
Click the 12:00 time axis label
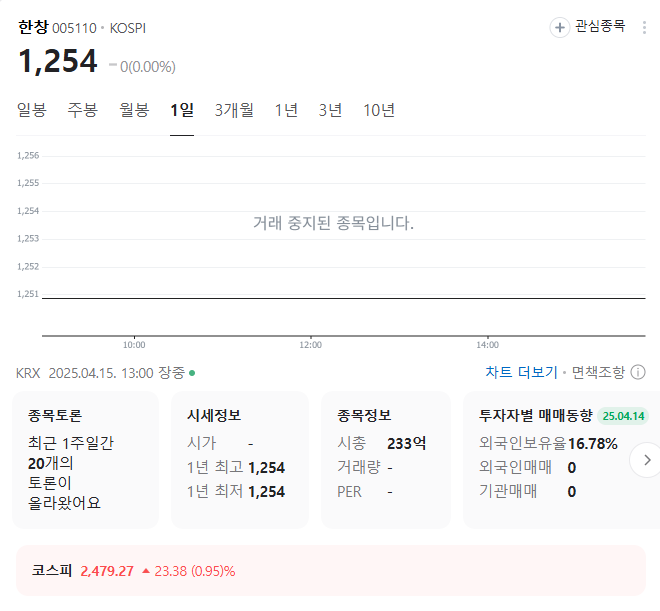coord(311,345)
